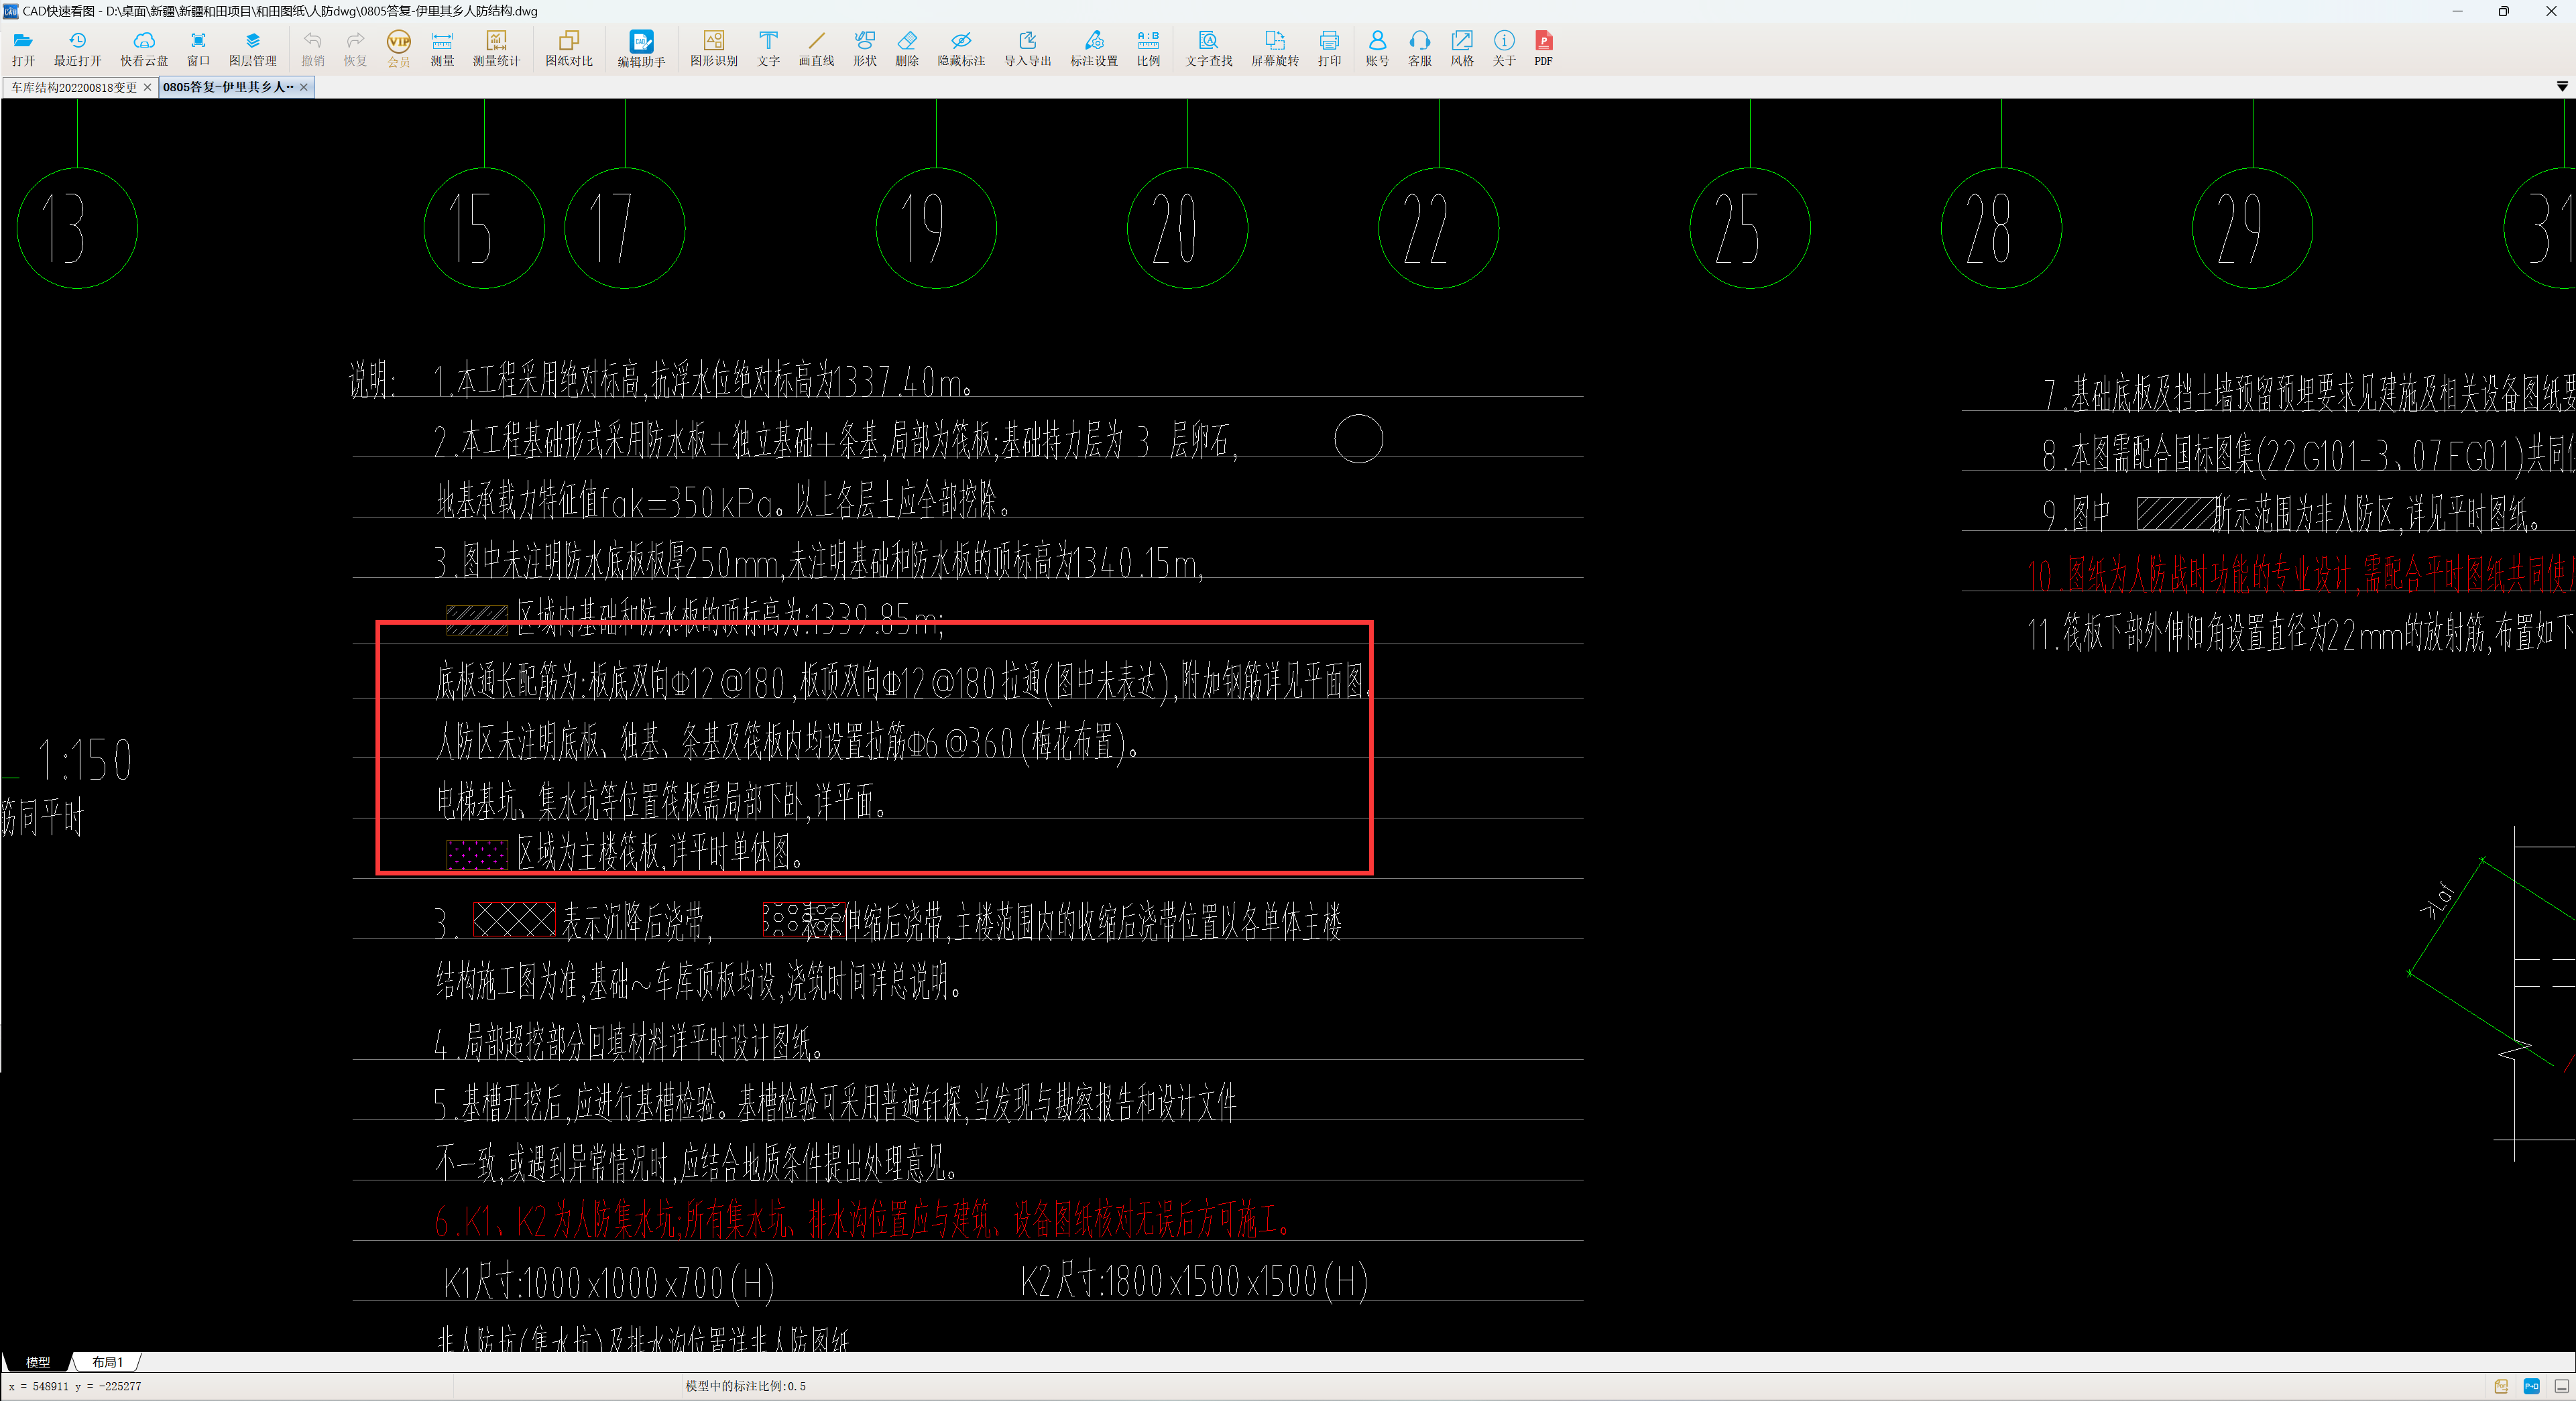Launch 图纸对比 drawing compare
This screenshot has width=2576, height=1401.
pyautogui.click(x=569, y=48)
